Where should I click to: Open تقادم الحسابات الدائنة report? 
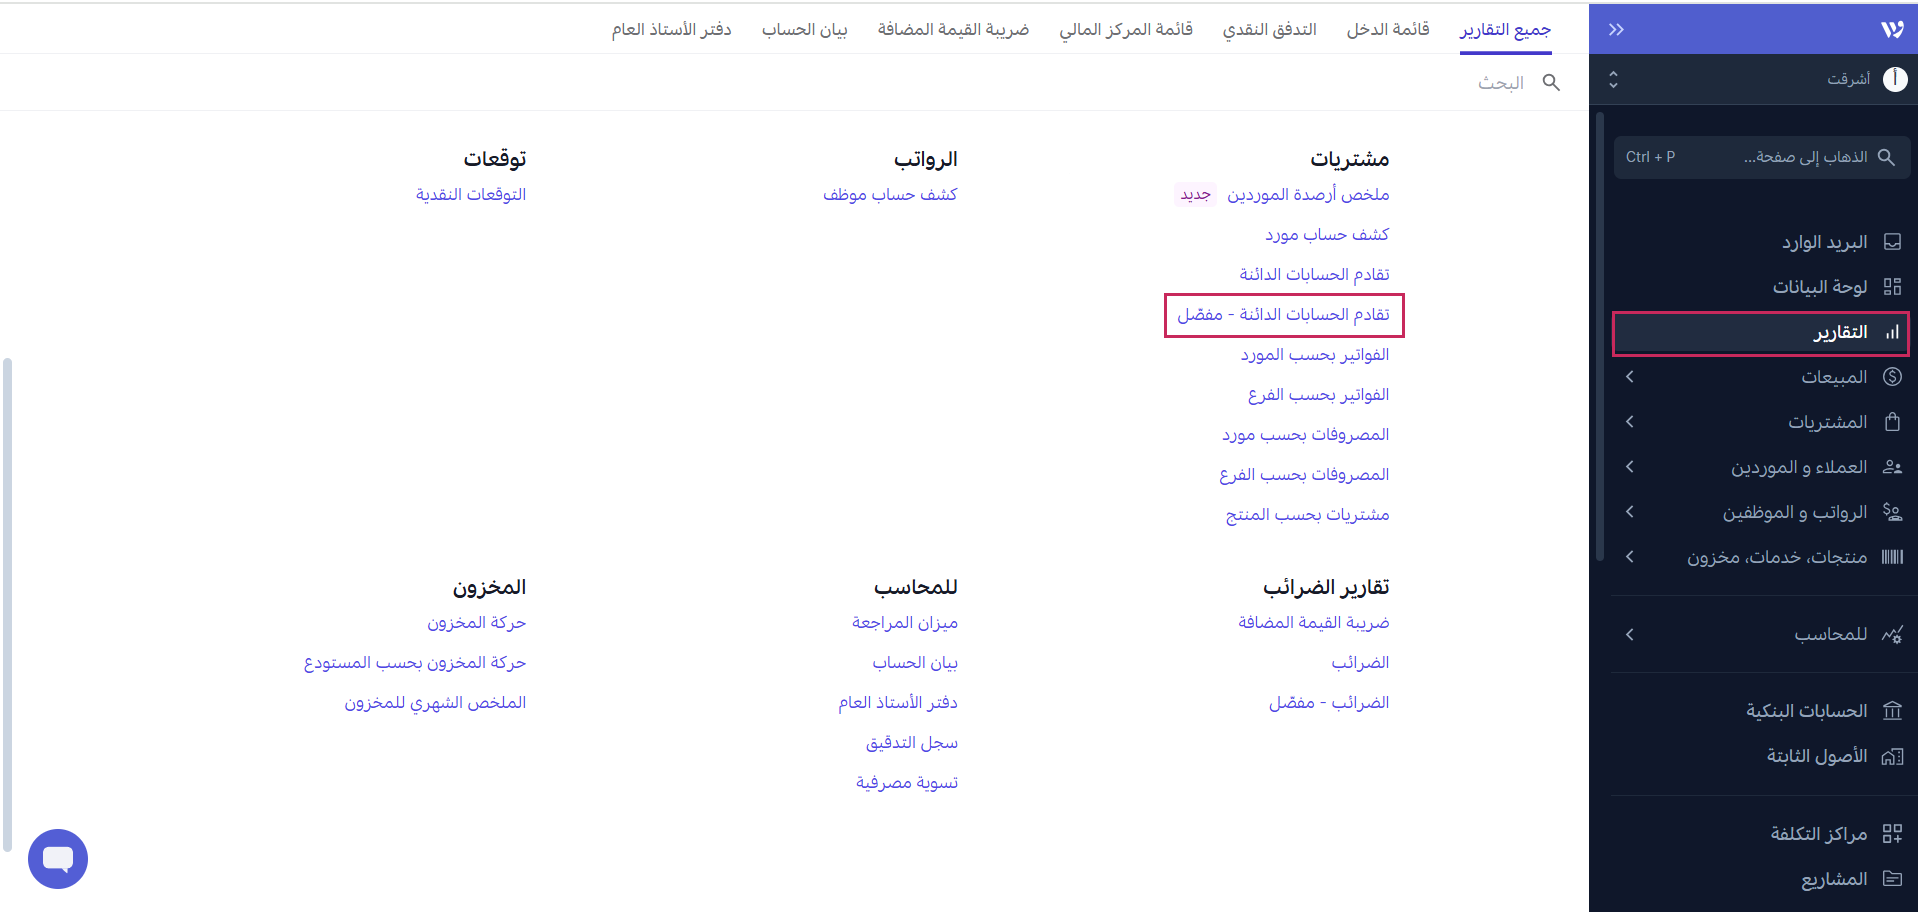pos(1314,275)
